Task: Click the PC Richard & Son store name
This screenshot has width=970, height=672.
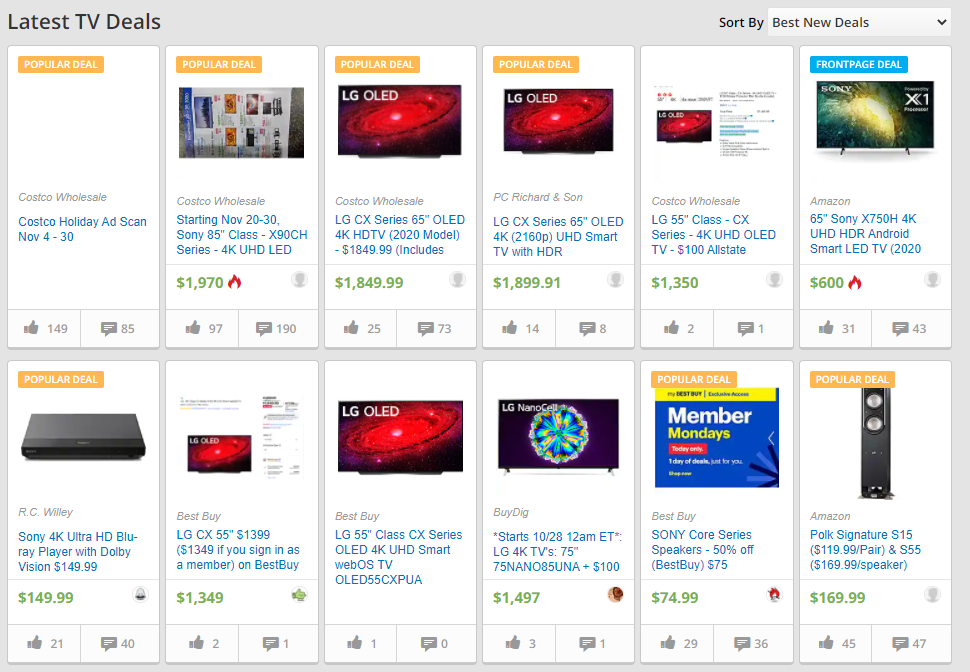Action: click(x=538, y=197)
